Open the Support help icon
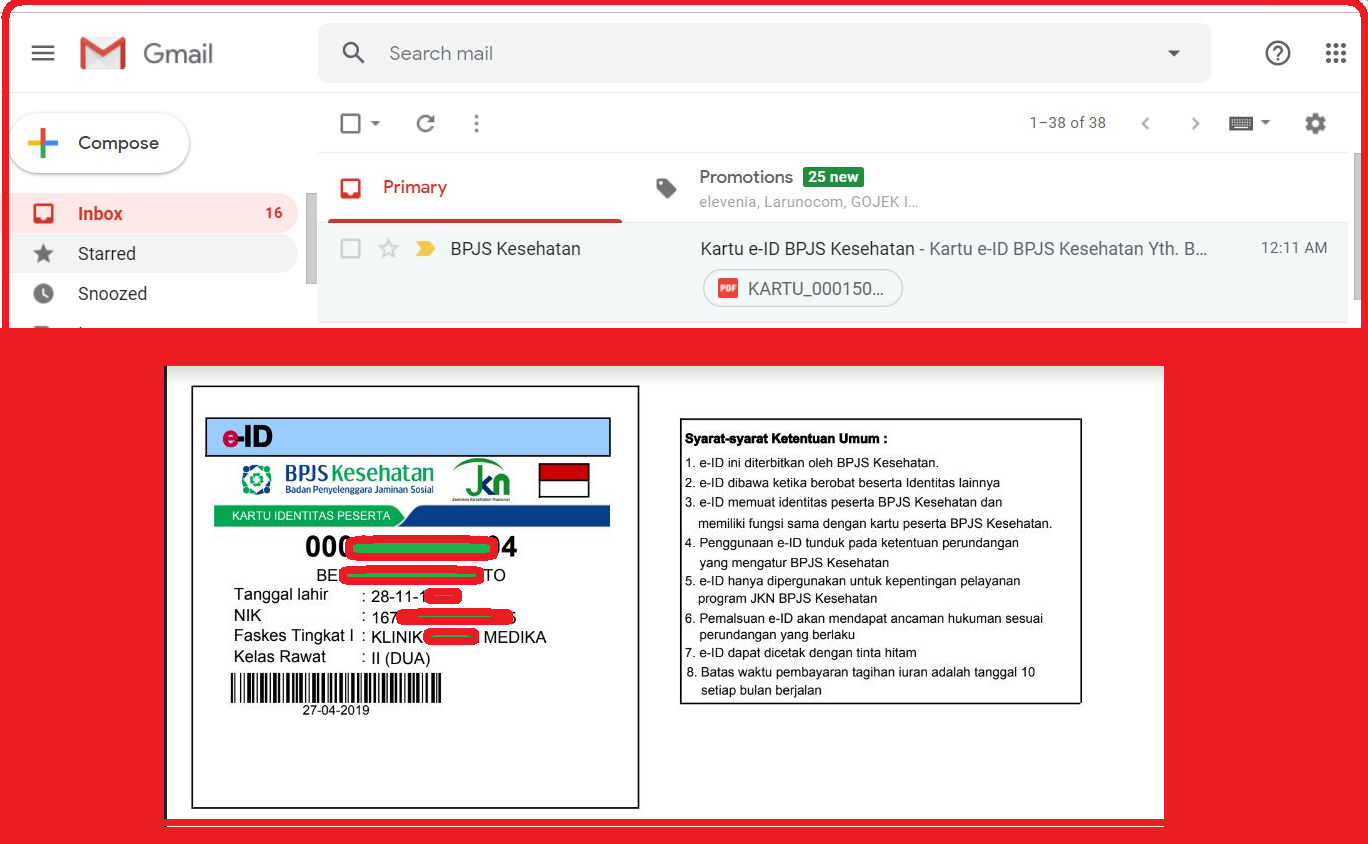The width and height of the screenshot is (1368, 844). click(x=1278, y=53)
